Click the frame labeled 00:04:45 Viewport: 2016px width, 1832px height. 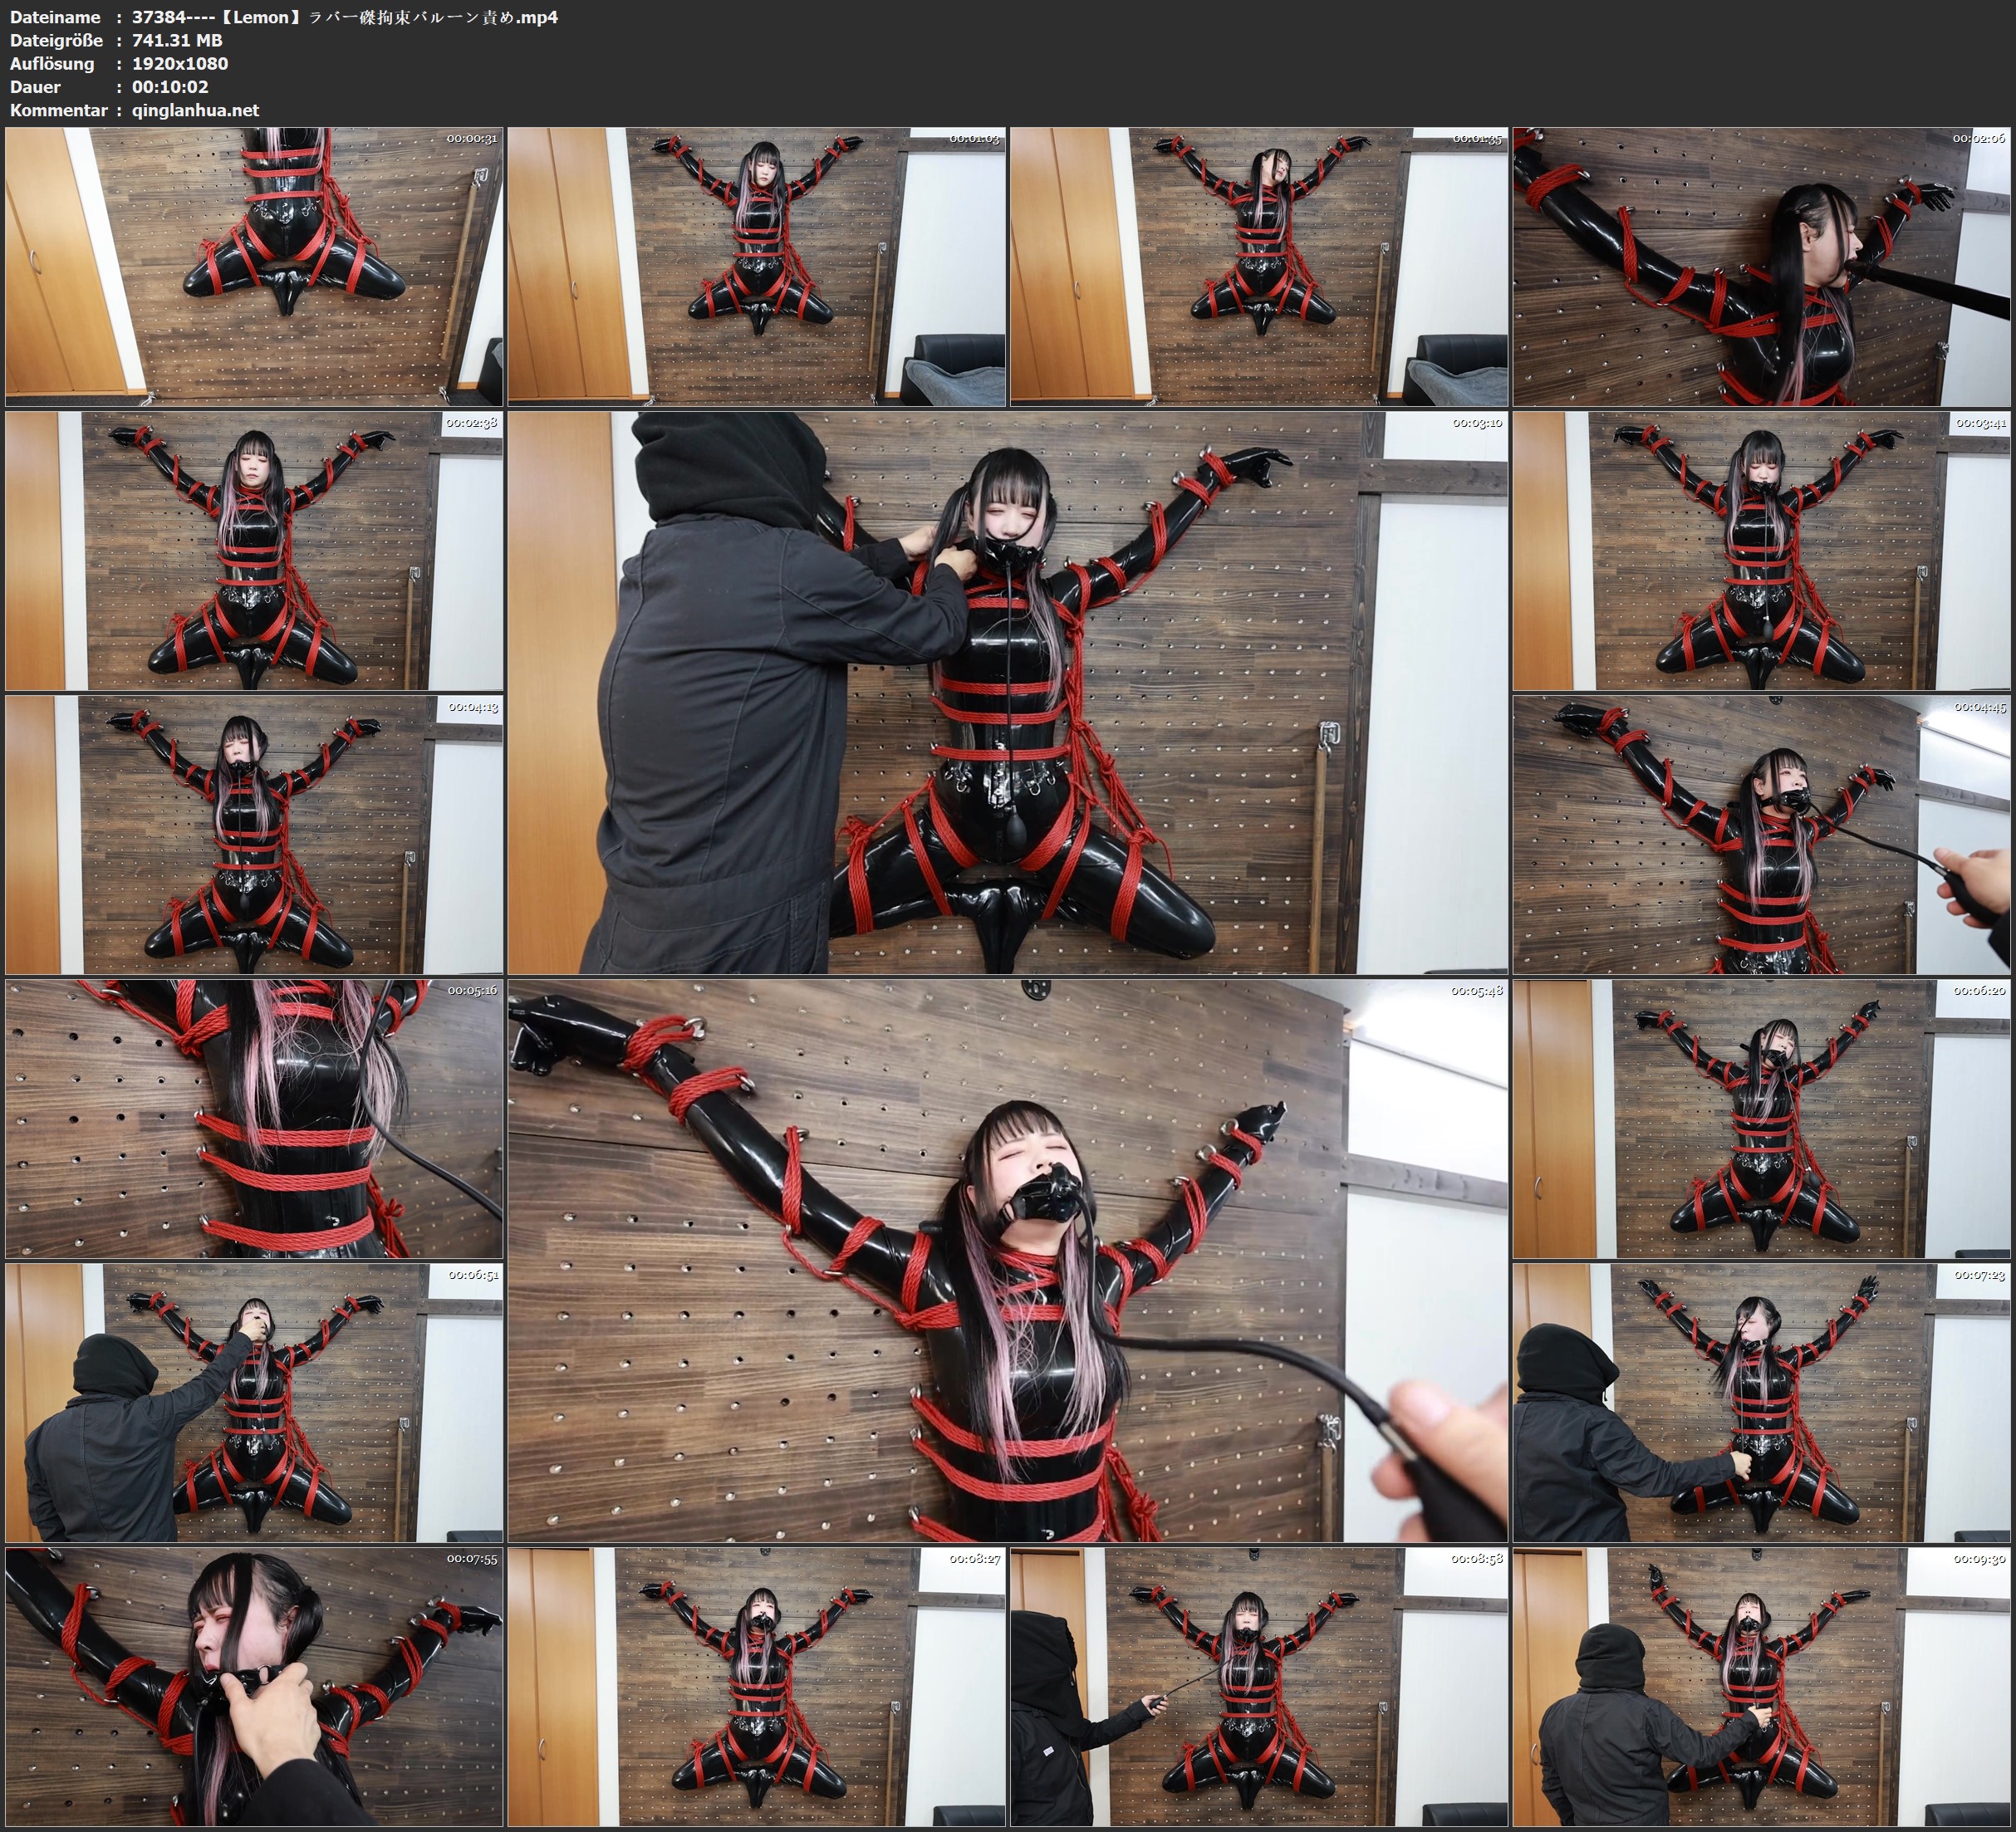point(1762,835)
